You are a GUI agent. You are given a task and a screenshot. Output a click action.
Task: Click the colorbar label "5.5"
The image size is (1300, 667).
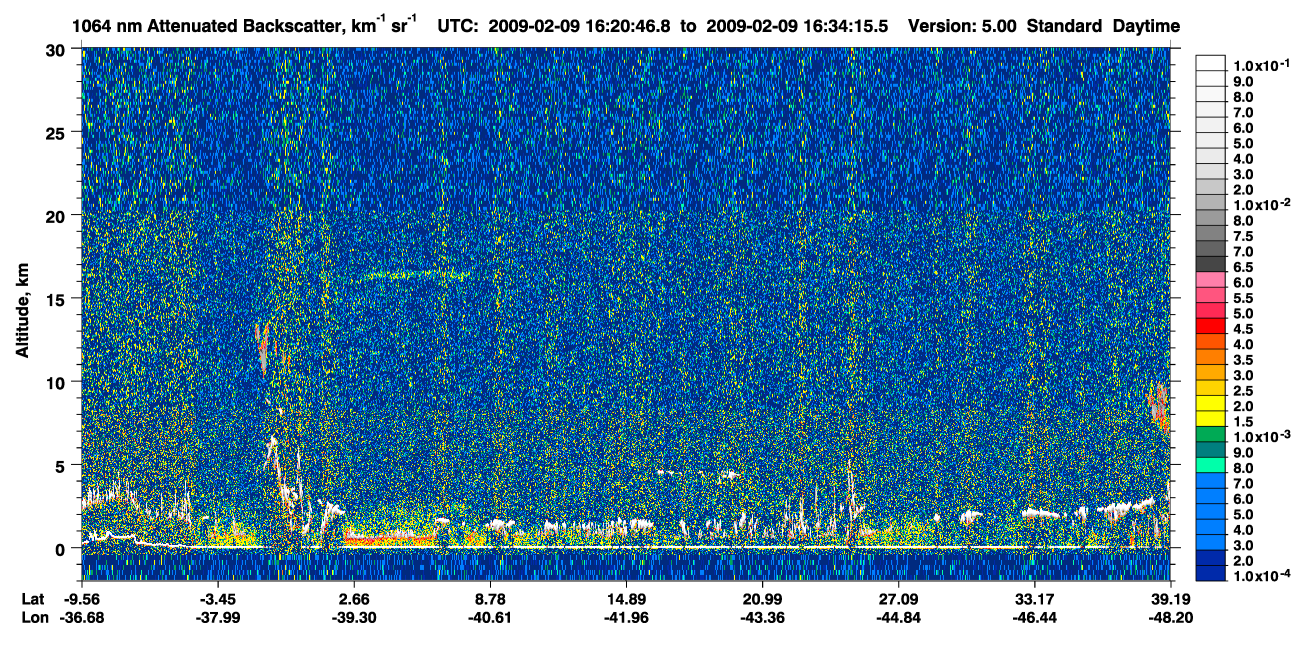(1244, 298)
